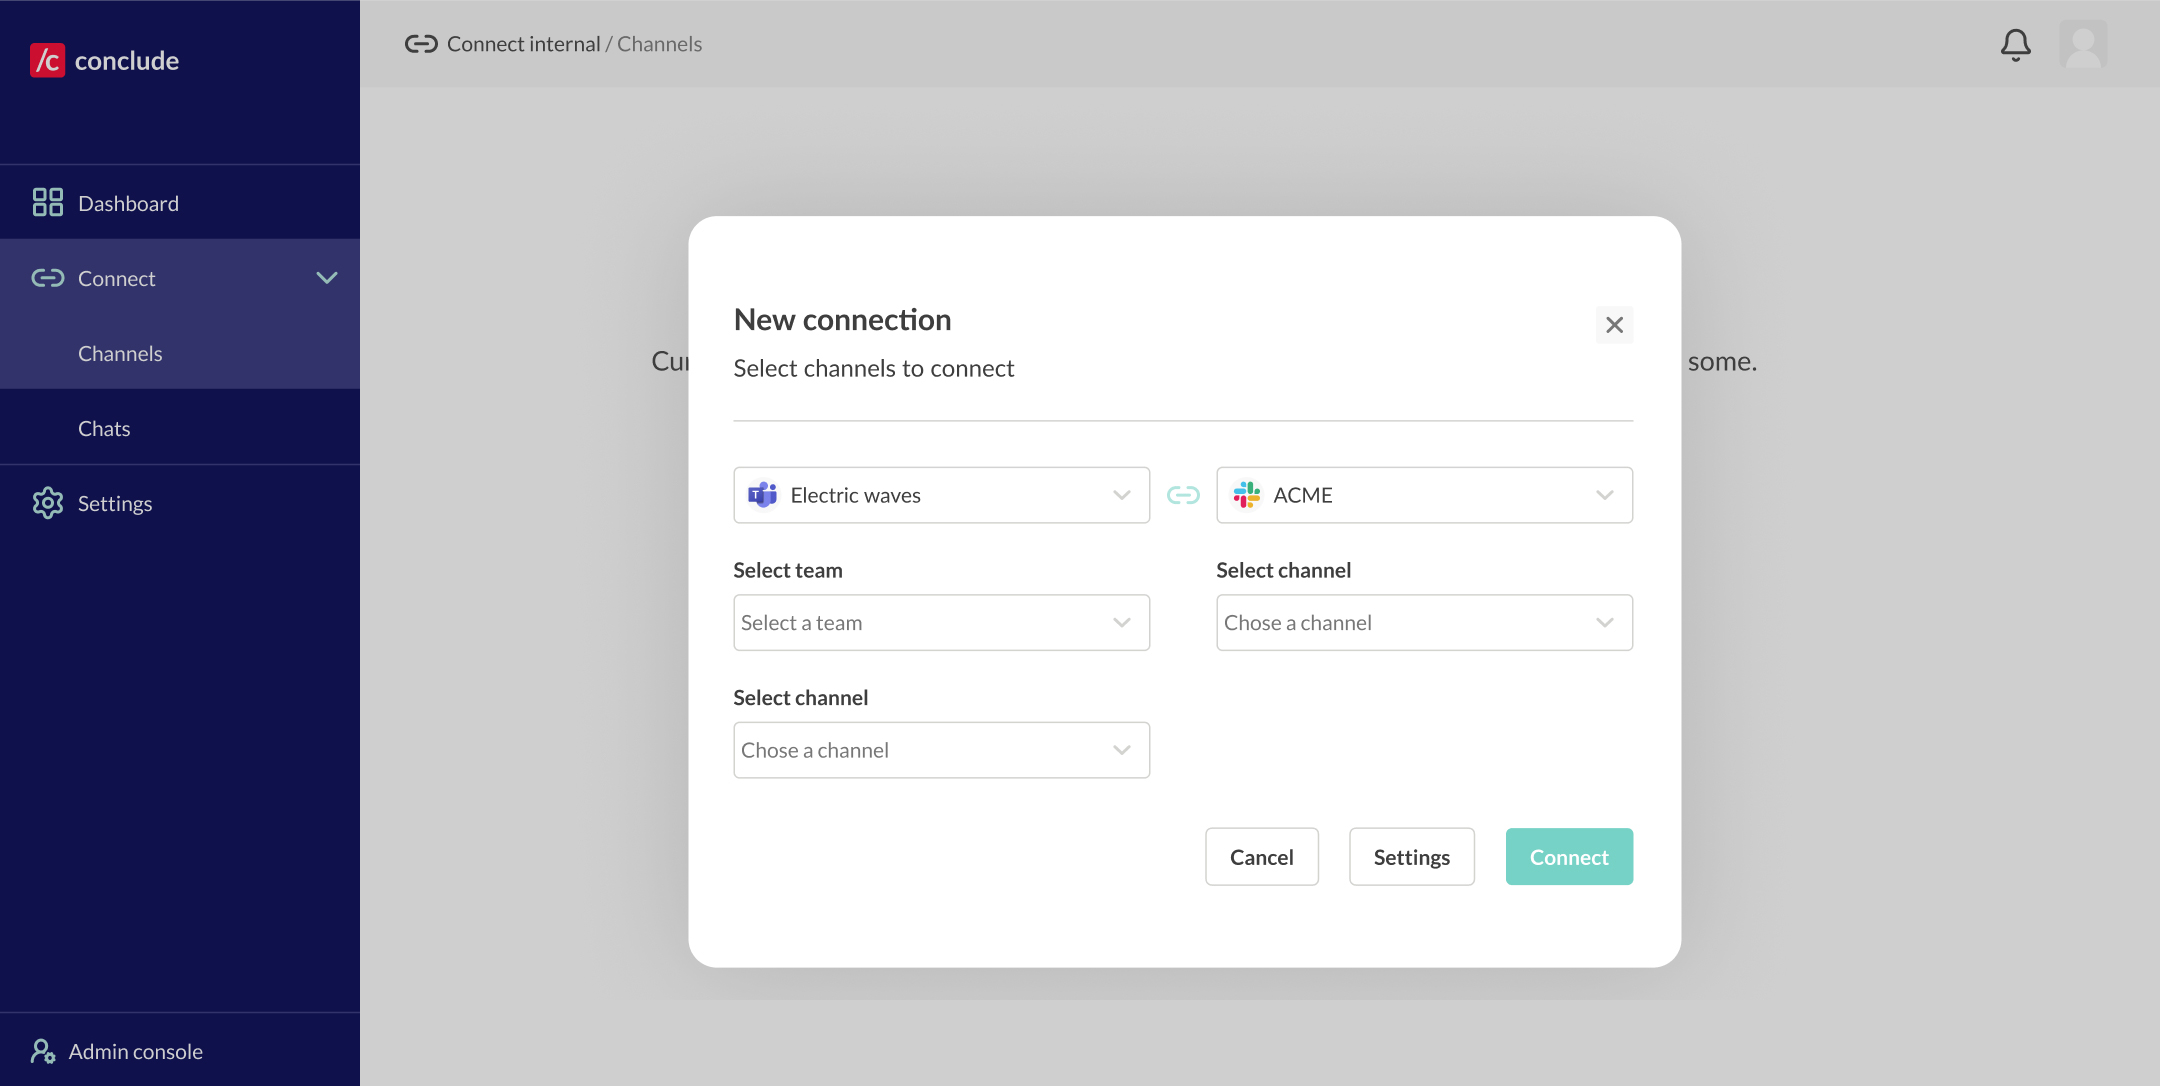Click the Admin console user icon
Image resolution: width=2160 pixels, height=1086 pixels.
click(43, 1051)
